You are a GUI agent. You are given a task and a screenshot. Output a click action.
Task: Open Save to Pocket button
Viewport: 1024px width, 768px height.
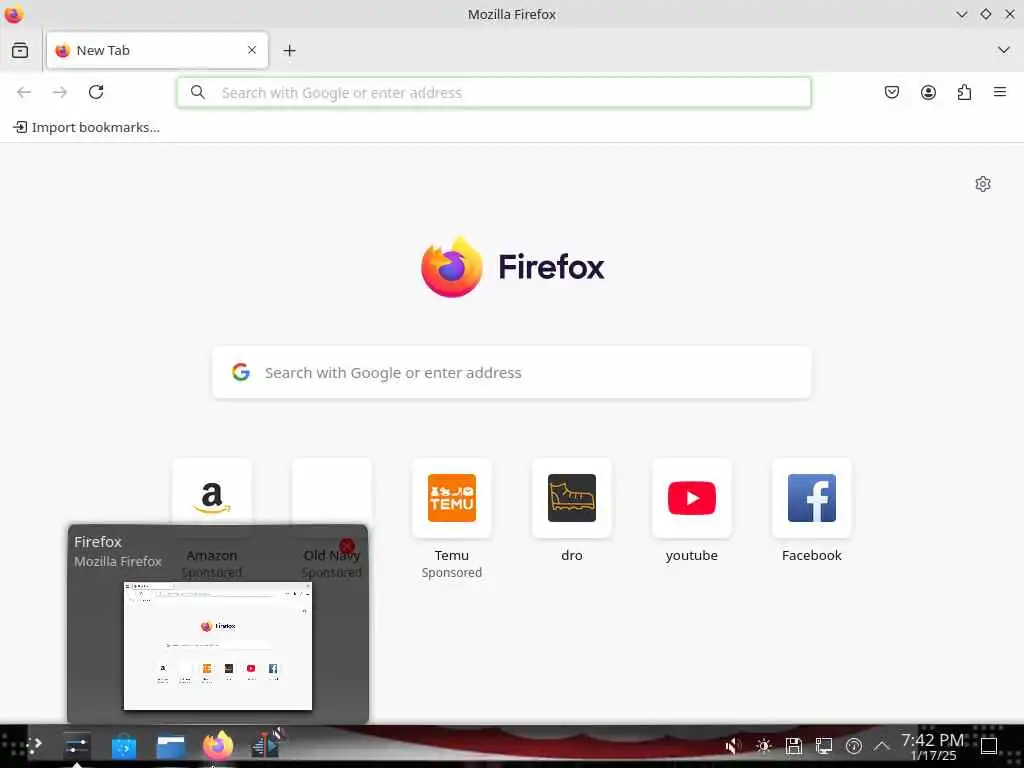pyautogui.click(x=892, y=92)
